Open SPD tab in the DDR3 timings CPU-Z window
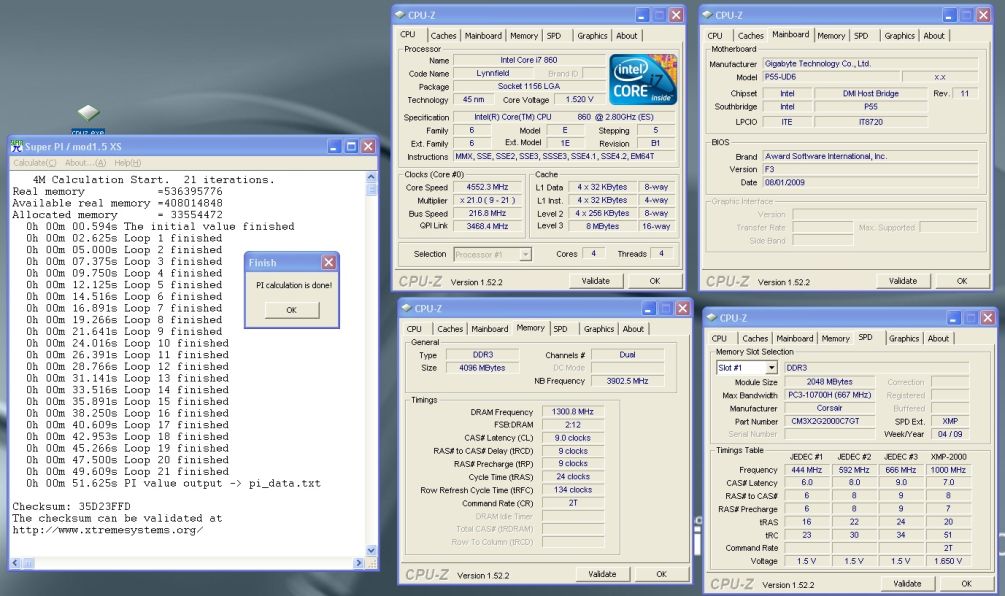1005x596 pixels. (x=560, y=329)
